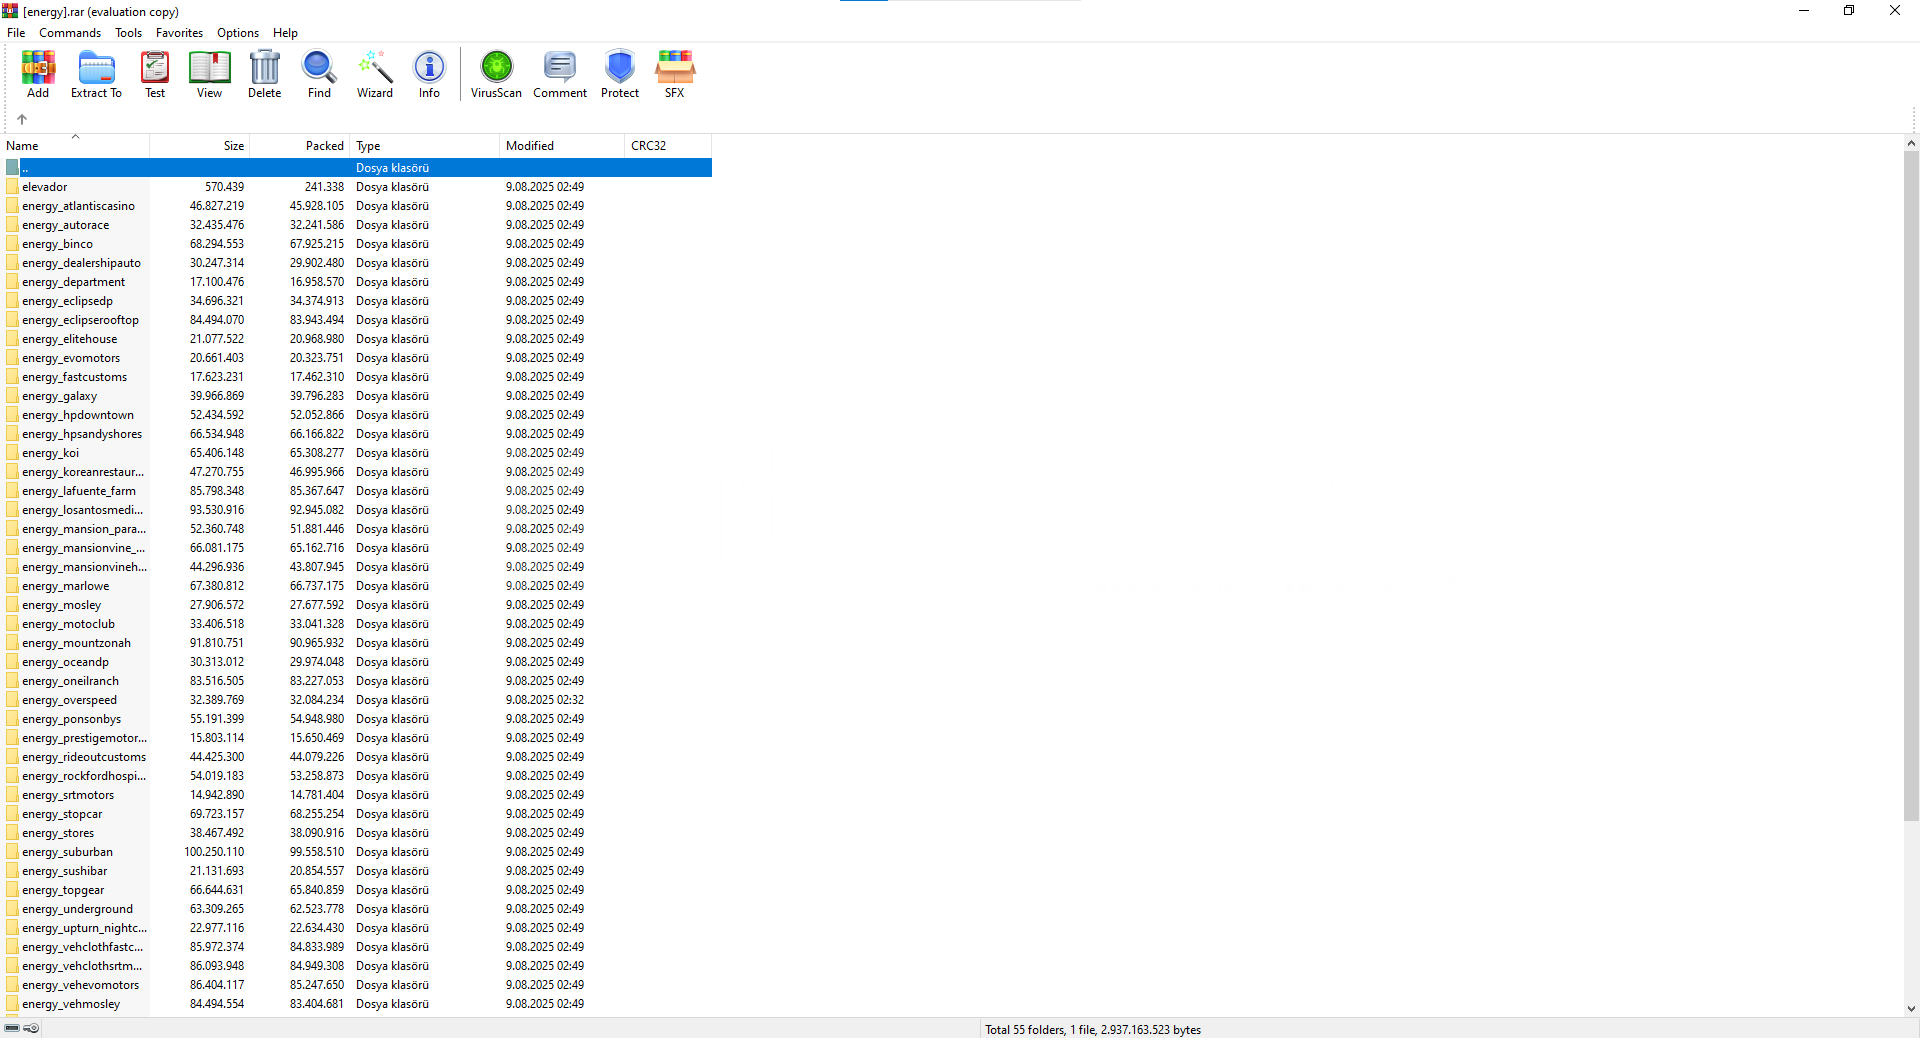Open the Favorites menu
Viewport: 1920px width, 1038px height.
[x=179, y=33]
